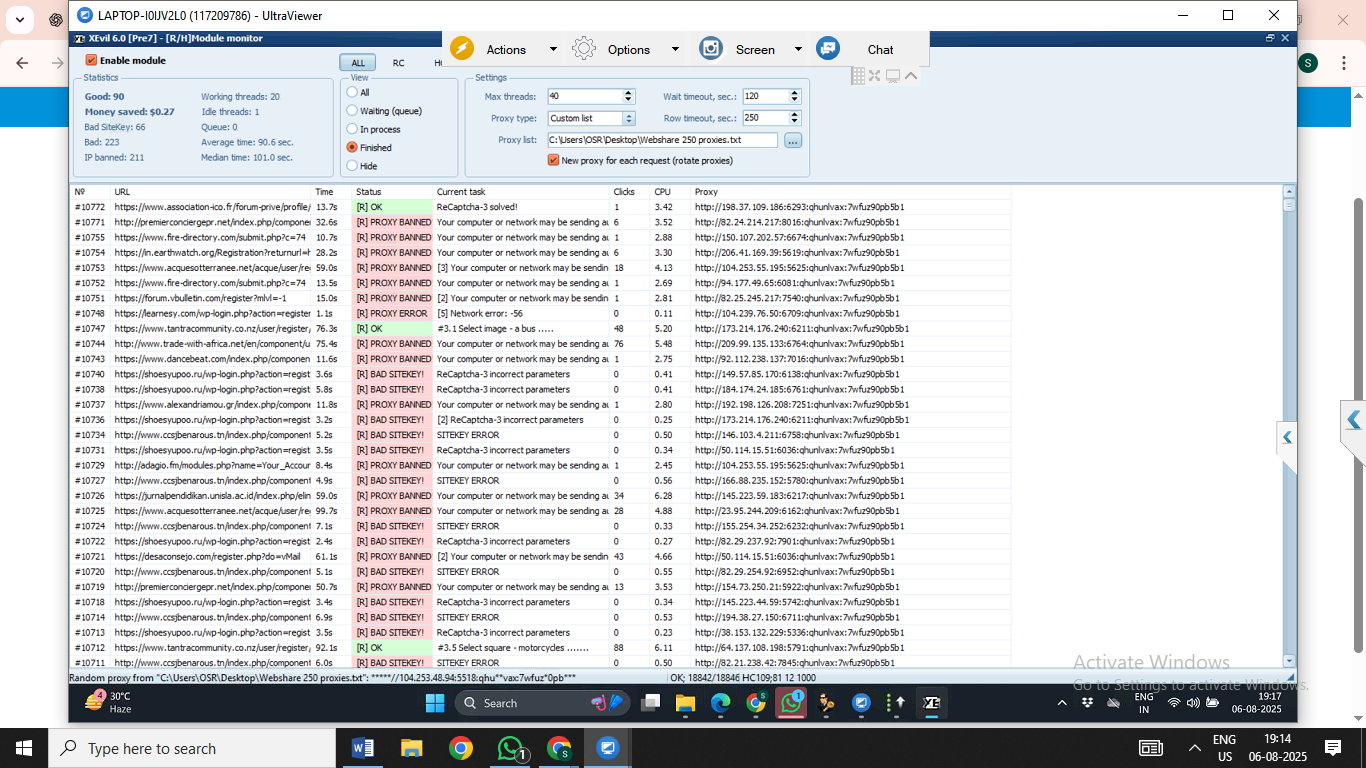The width and height of the screenshot is (1366, 768).
Task: Click the monitor icon below the toolbar
Action: click(893, 76)
